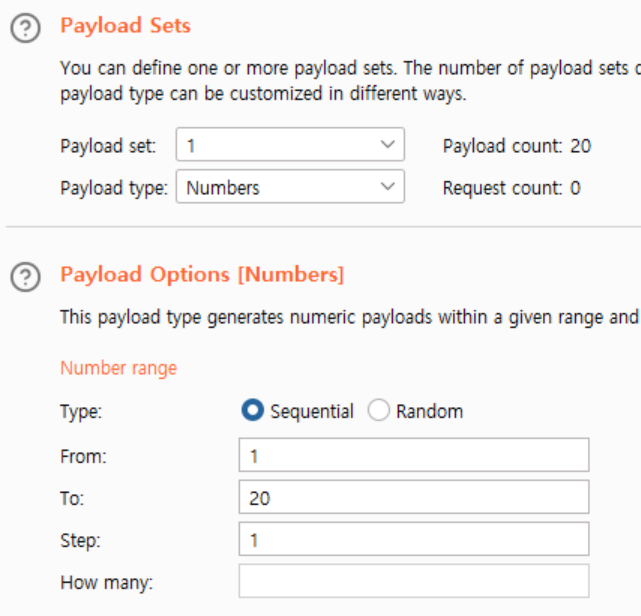Open help for Payload Options [Numbers]
The width and height of the screenshot is (641, 616).
tap(24, 277)
